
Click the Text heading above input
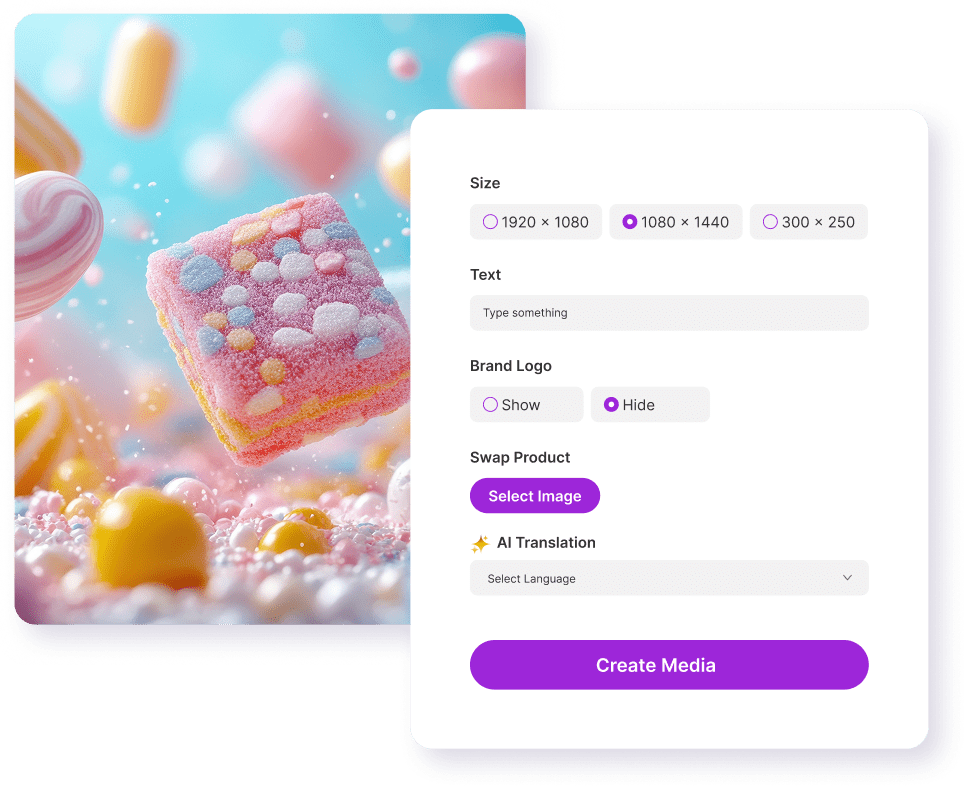click(x=485, y=274)
